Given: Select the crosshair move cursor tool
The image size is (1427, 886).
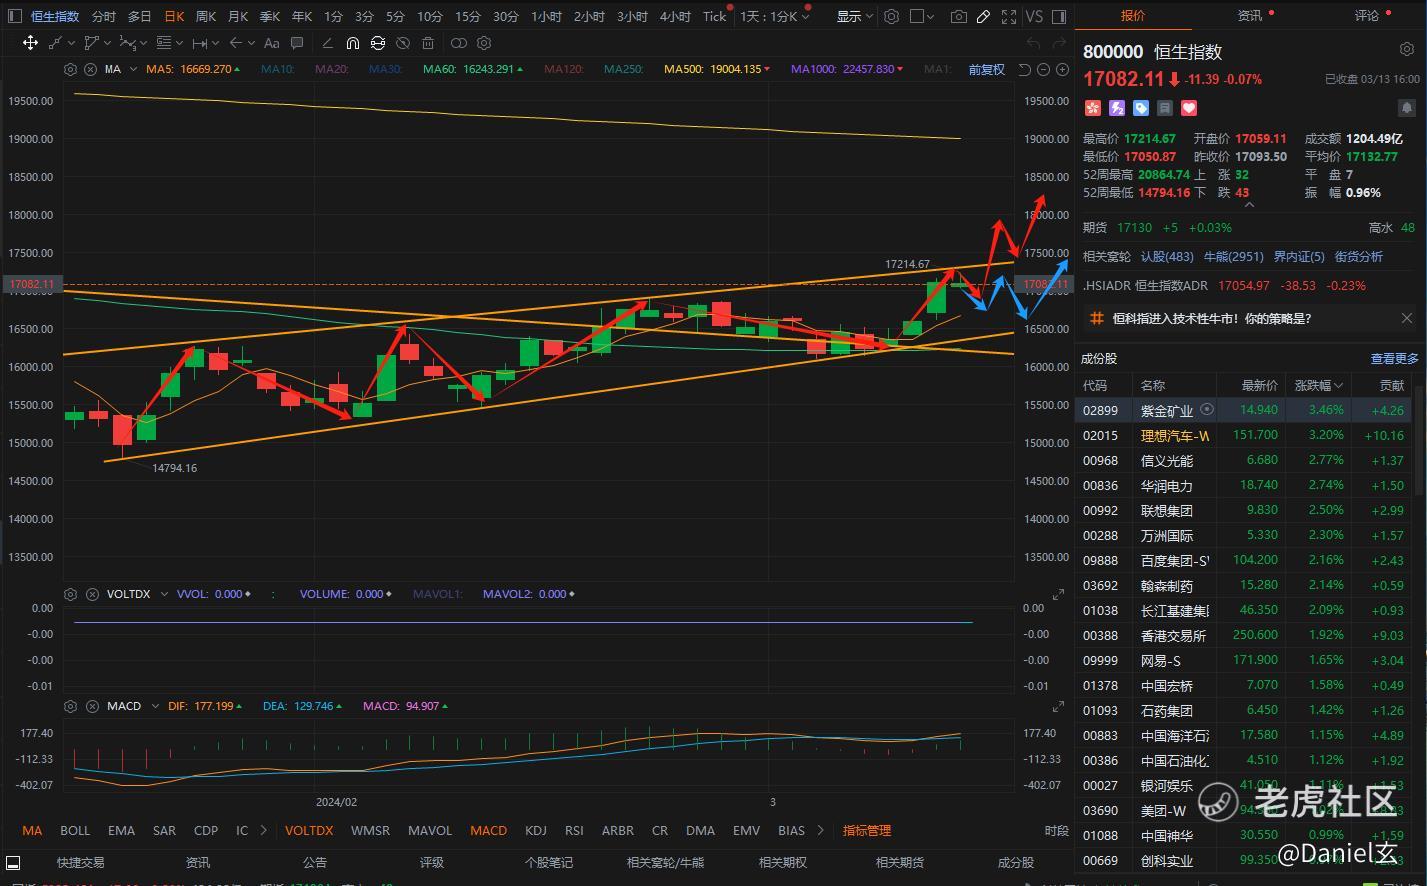Looking at the screenshot, I should click(x=30, y=43).
